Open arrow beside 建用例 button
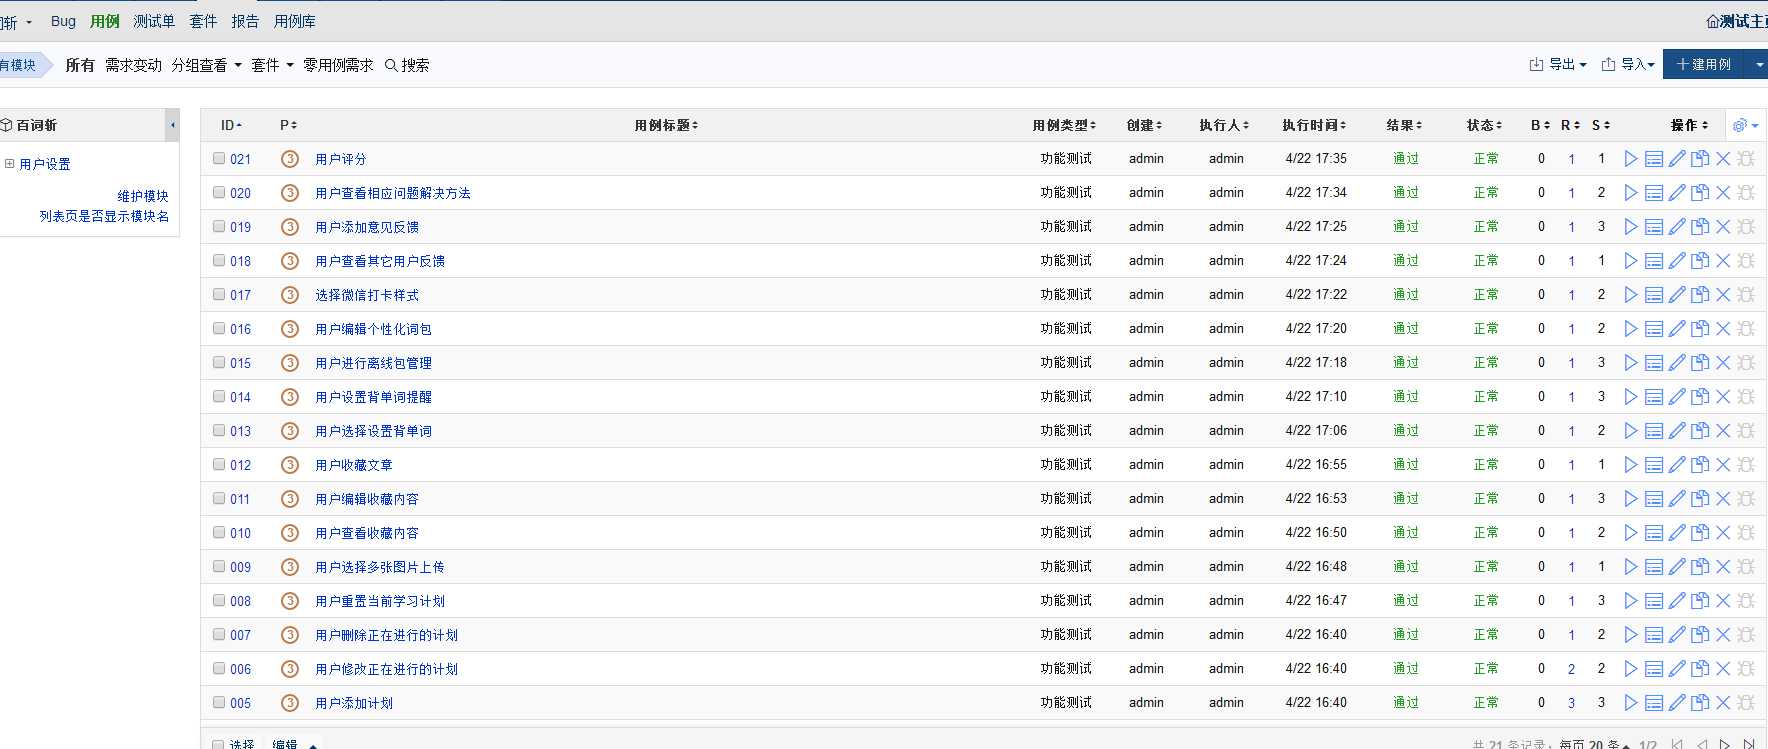This screenshot has height=749, width=1768. tap(1758, 64)
